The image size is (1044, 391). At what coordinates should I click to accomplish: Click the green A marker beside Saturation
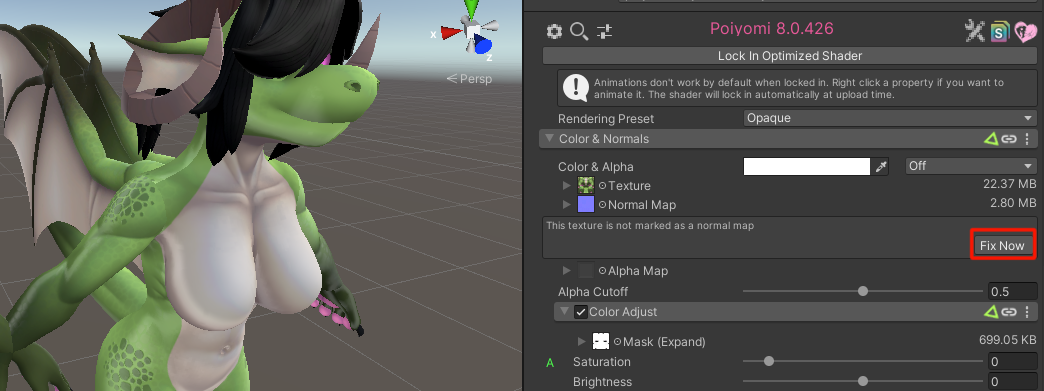click(x=550, y=363)
